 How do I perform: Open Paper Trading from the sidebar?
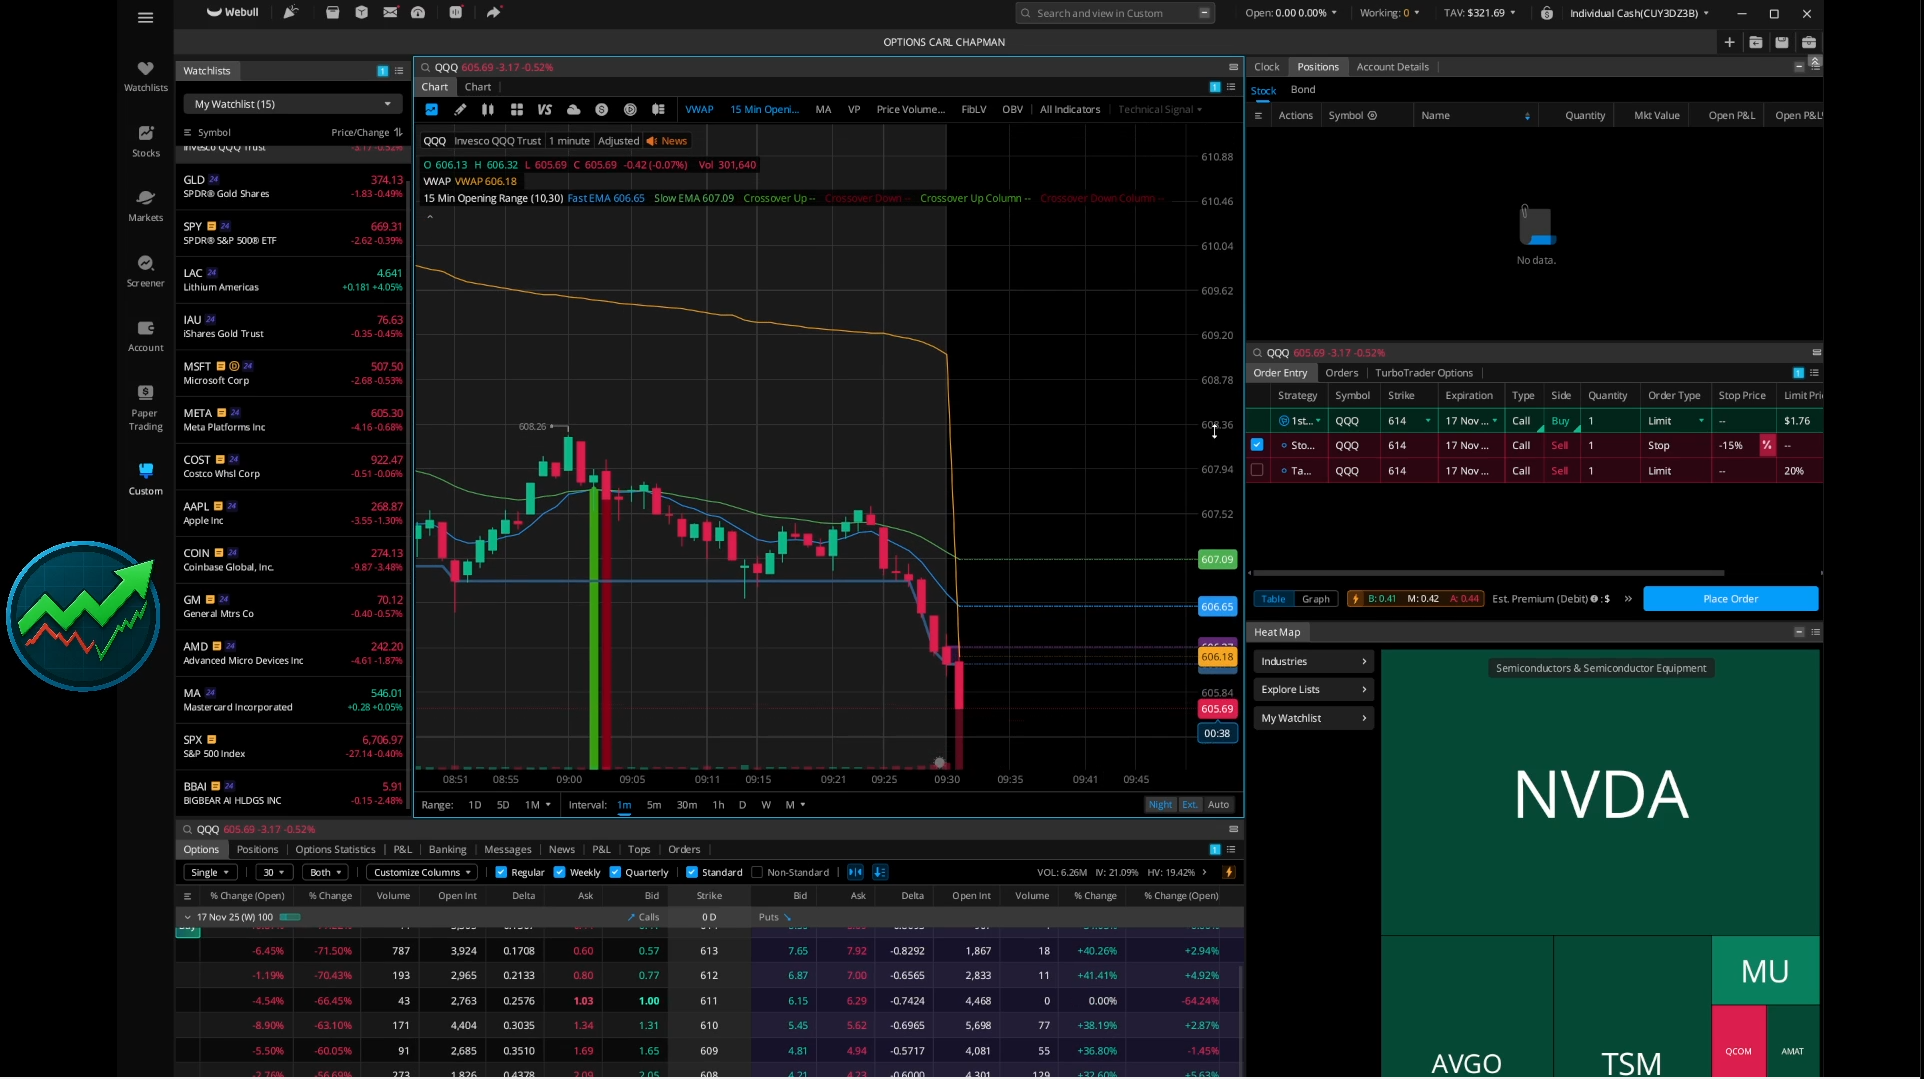pyautogui.click(x=146, y=406)
